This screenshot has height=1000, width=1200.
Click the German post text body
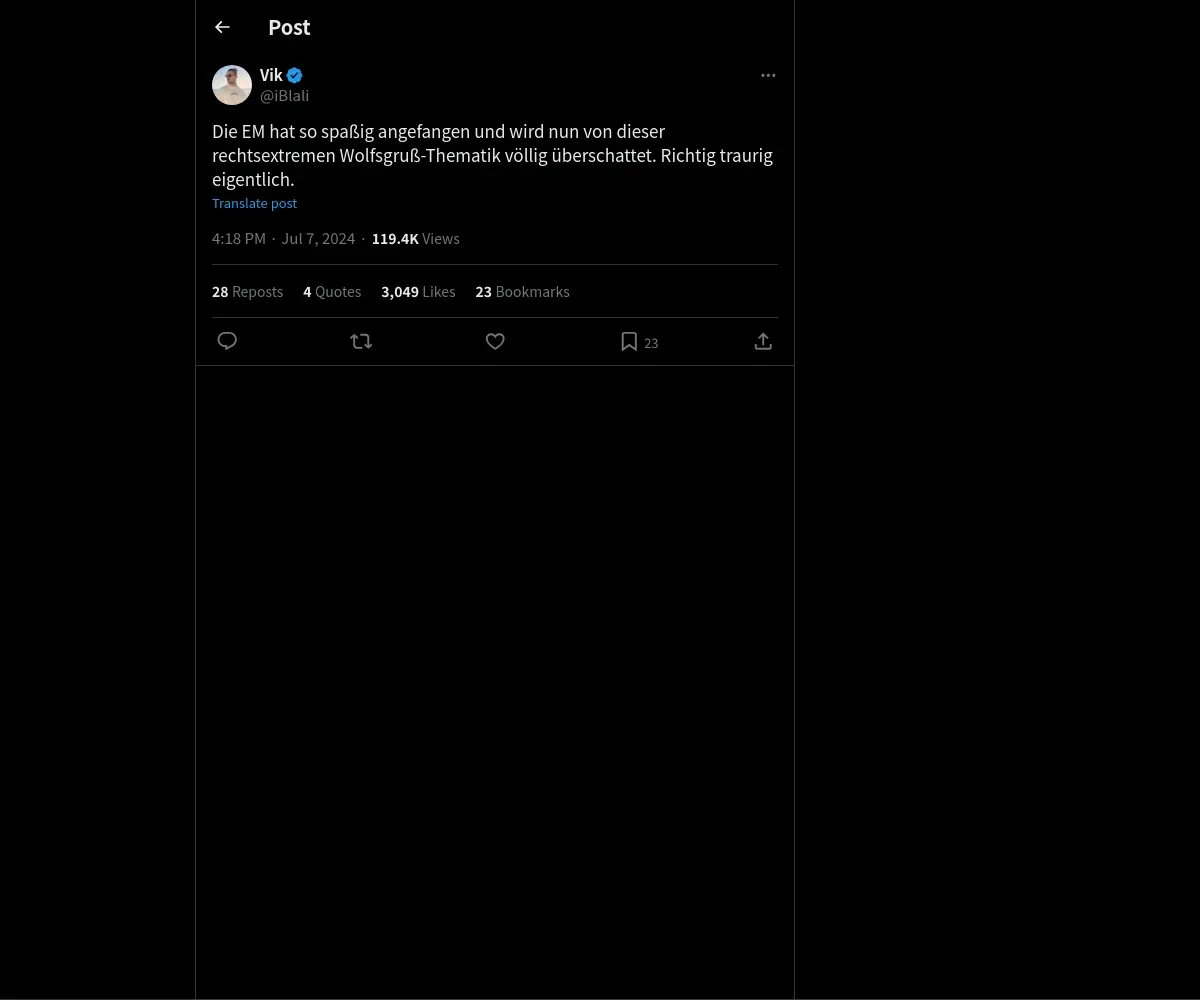tap(492, 155)
